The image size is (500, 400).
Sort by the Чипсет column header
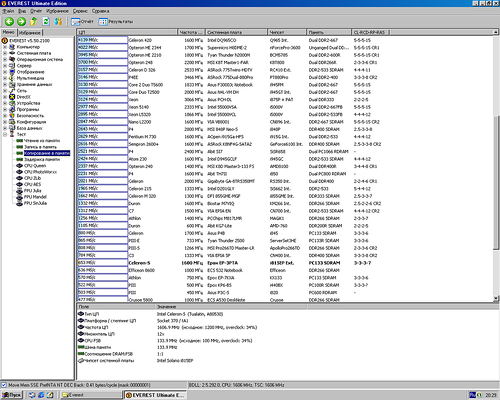click(287, 32)
